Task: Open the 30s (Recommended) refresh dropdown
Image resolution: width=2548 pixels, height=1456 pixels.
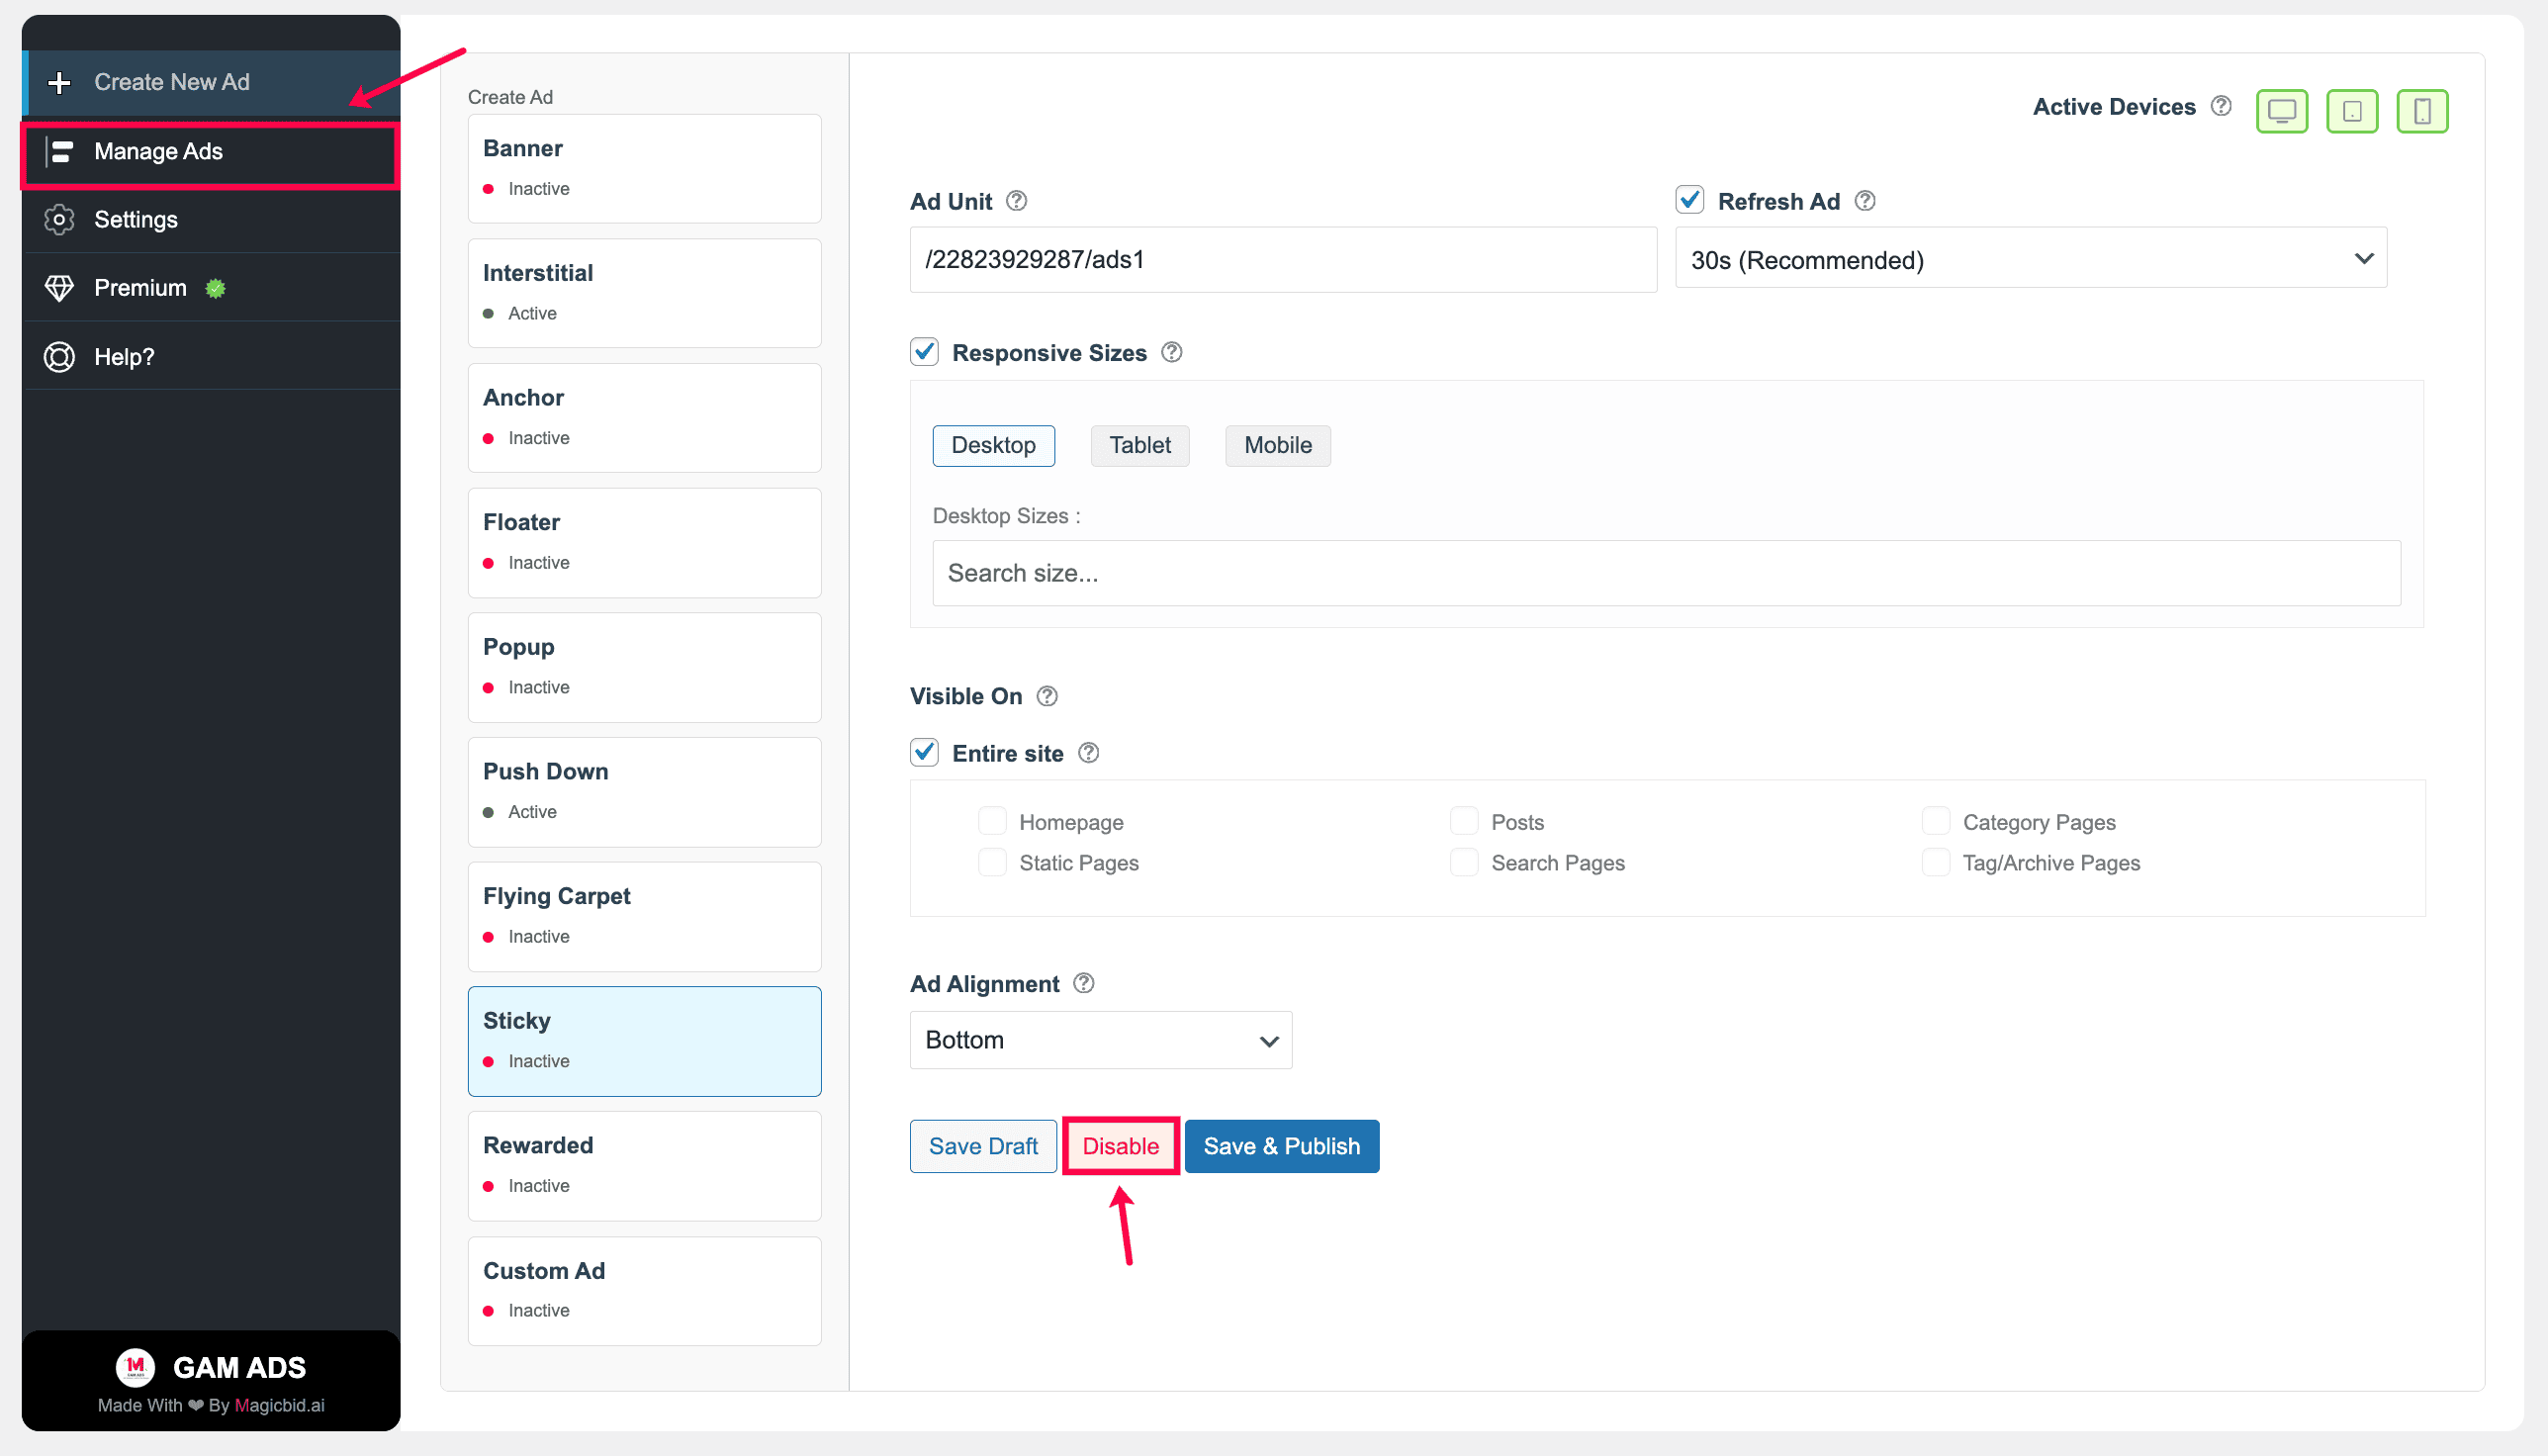Action: (2031, 258)
